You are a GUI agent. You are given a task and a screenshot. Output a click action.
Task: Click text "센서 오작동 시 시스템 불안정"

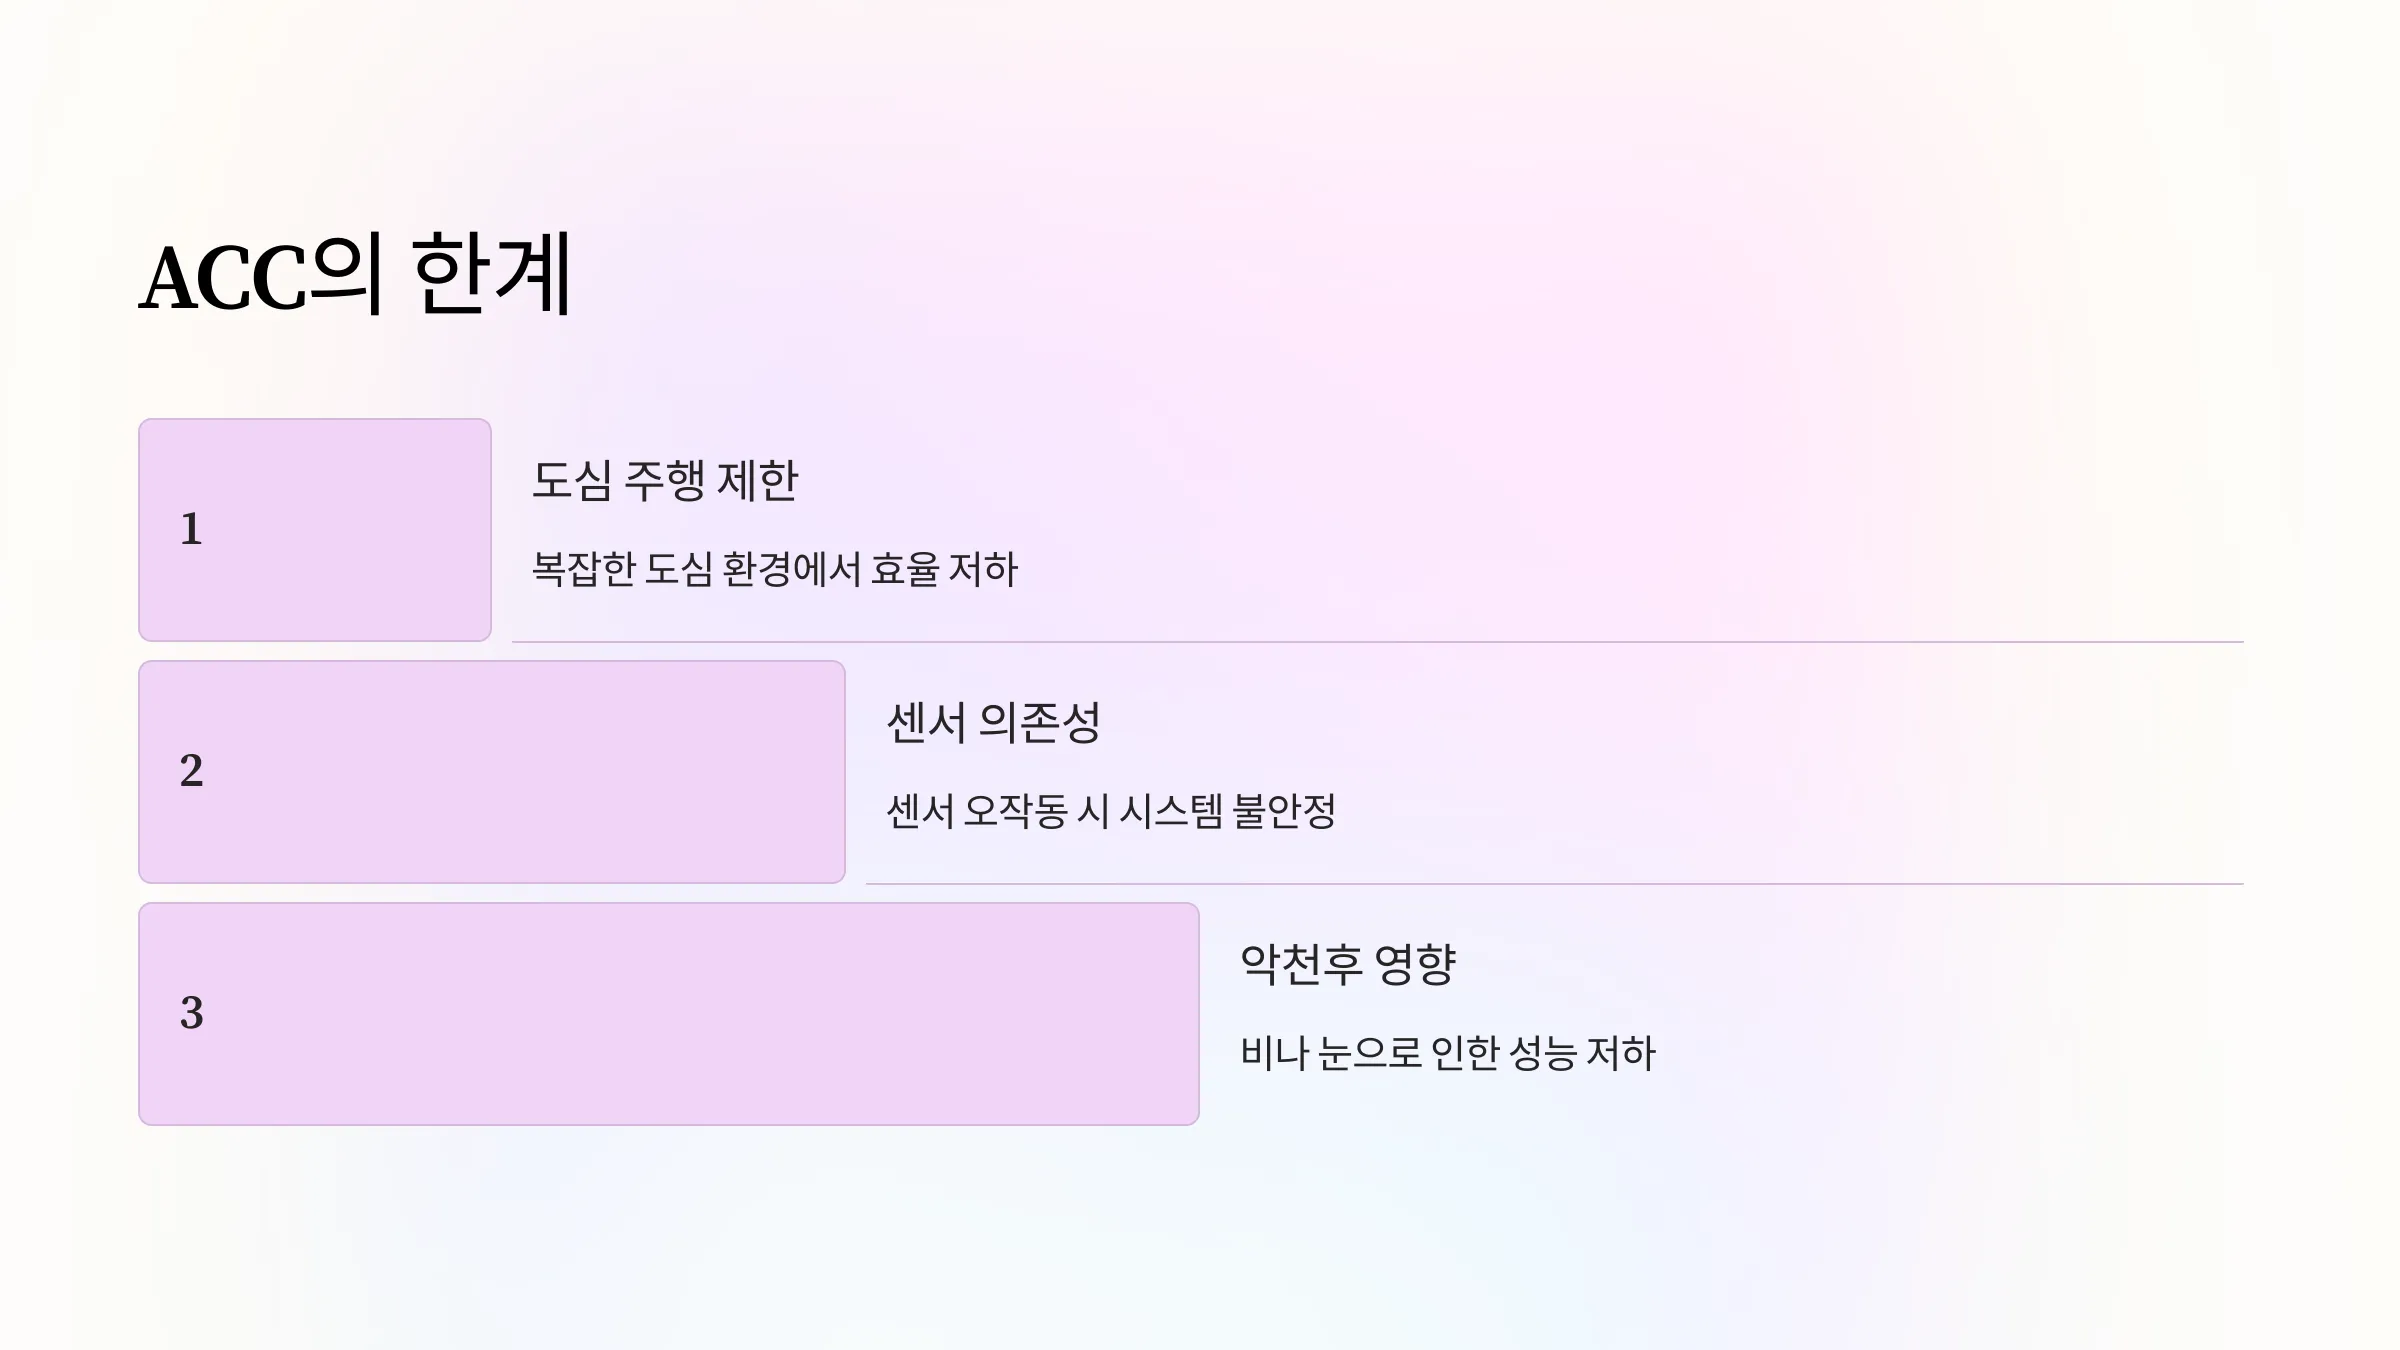(1111, 811)
